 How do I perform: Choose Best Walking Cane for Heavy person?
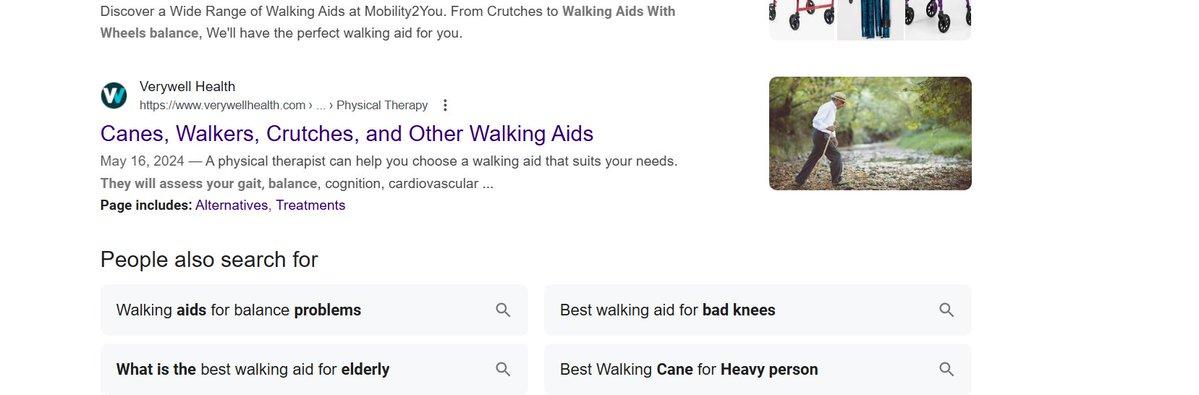pos(758,370)
